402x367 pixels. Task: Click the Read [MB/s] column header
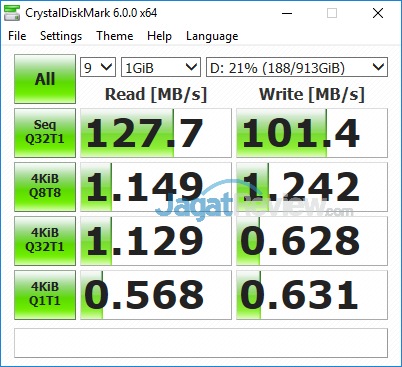[x=156, y=94]
